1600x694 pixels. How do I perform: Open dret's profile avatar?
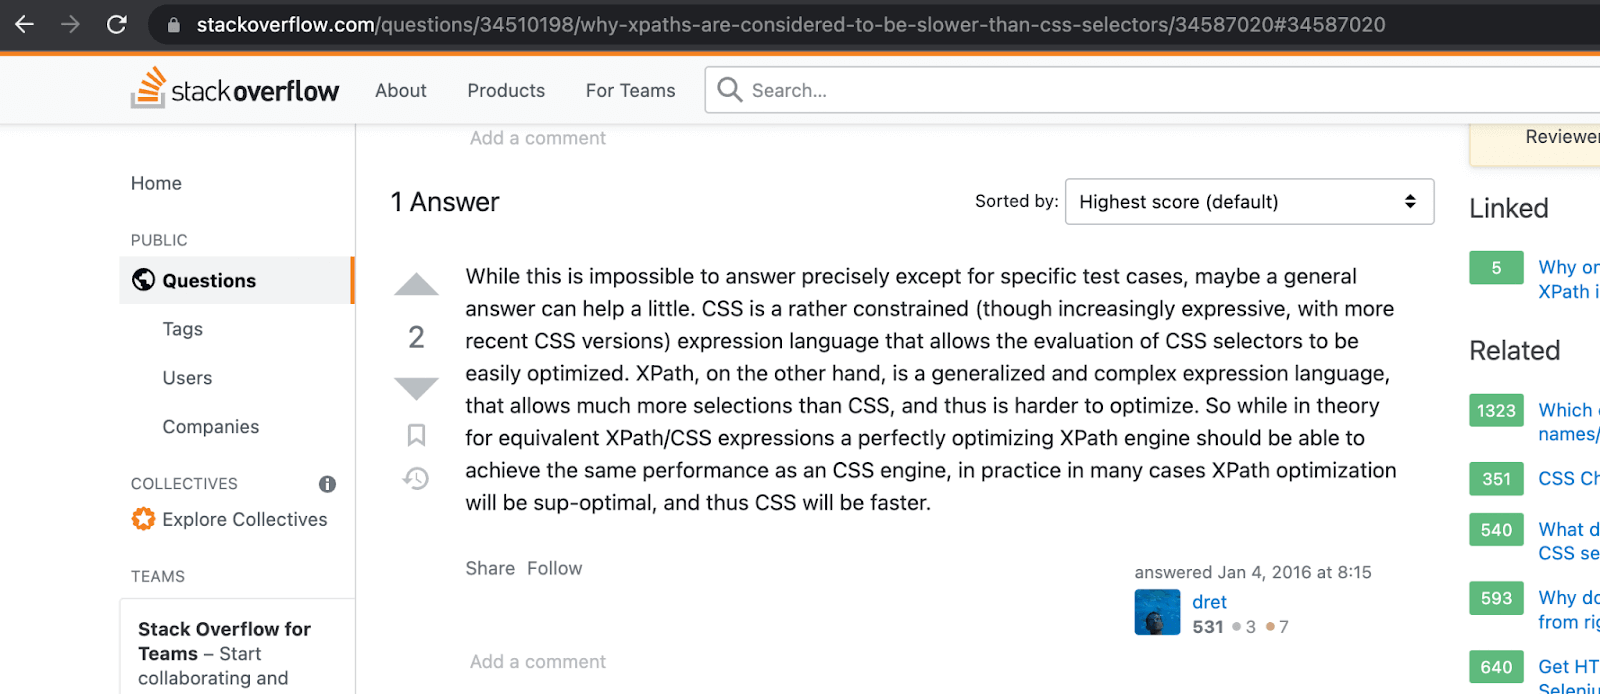coord(1157,612)
